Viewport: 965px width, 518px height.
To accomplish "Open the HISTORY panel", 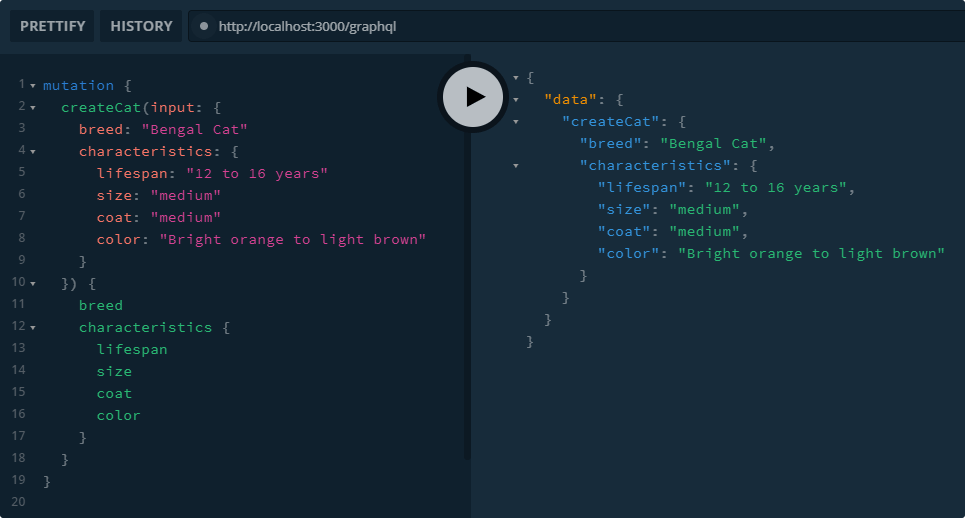I will [x=141, y=26].
